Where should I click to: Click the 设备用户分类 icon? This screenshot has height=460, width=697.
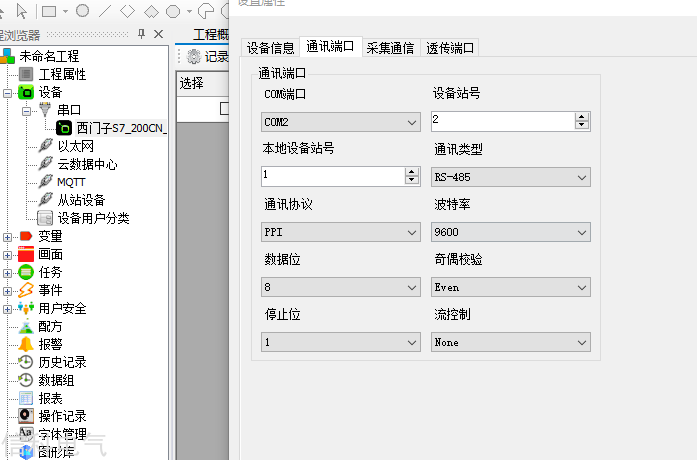pos(45,218)
